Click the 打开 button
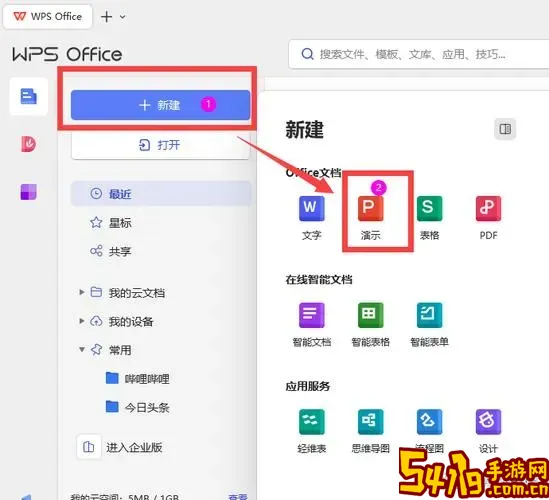The image size is (549, 500). tap(160, 145)
